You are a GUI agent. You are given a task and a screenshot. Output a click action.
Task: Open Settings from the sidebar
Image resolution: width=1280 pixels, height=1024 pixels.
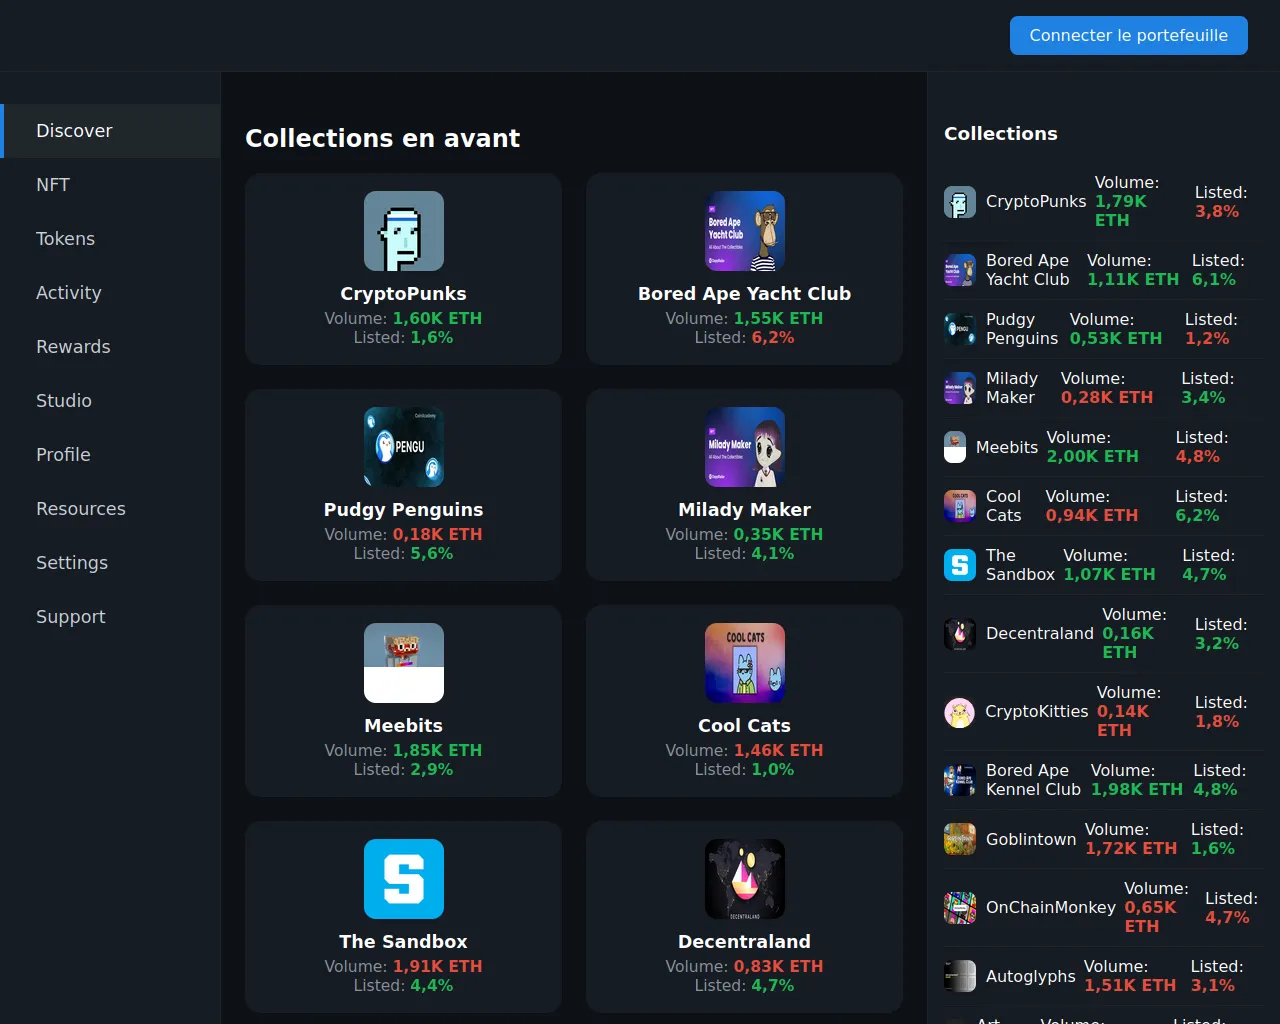coord(110,563)
